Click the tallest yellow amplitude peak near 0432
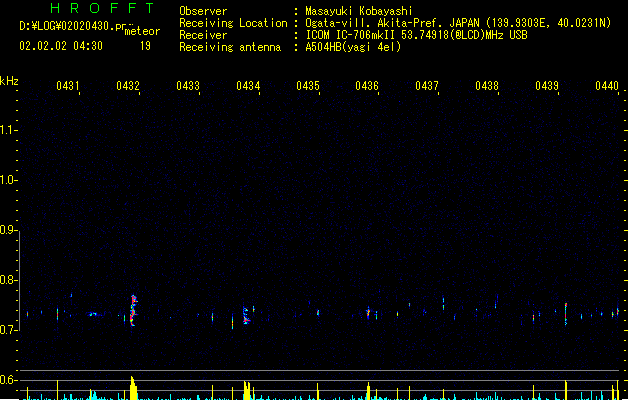This screenshot has height=400, width=629. coord(133,388)
